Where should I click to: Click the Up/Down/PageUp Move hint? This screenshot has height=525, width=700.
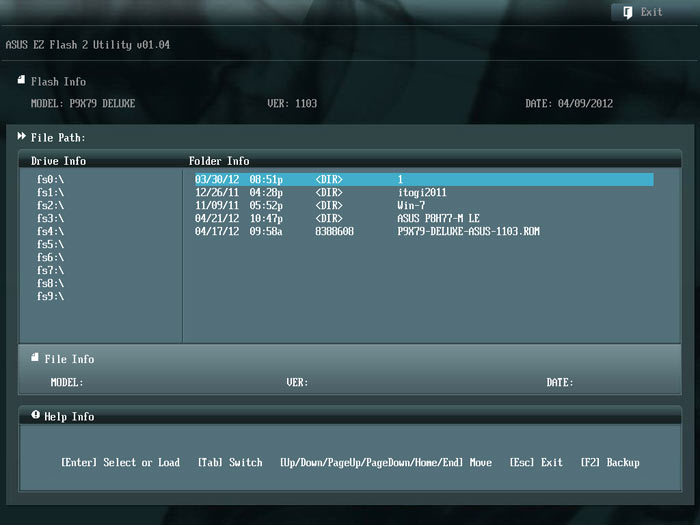(x=386, y=462)
